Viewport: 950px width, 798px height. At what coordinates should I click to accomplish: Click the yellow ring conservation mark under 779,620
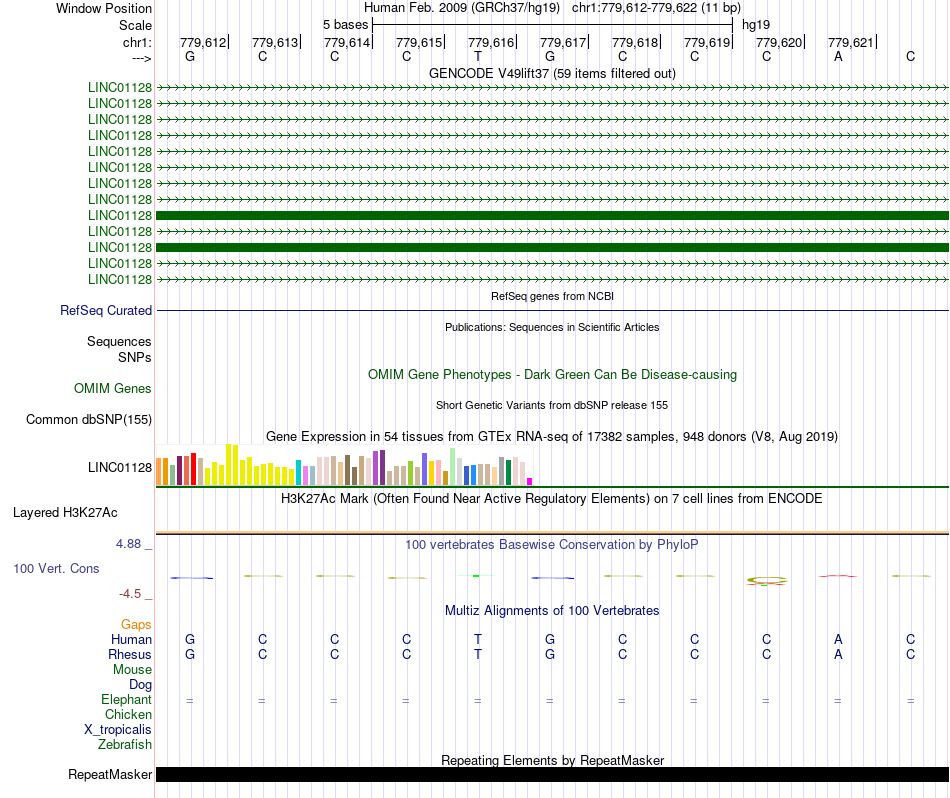[x=766, y=580]
